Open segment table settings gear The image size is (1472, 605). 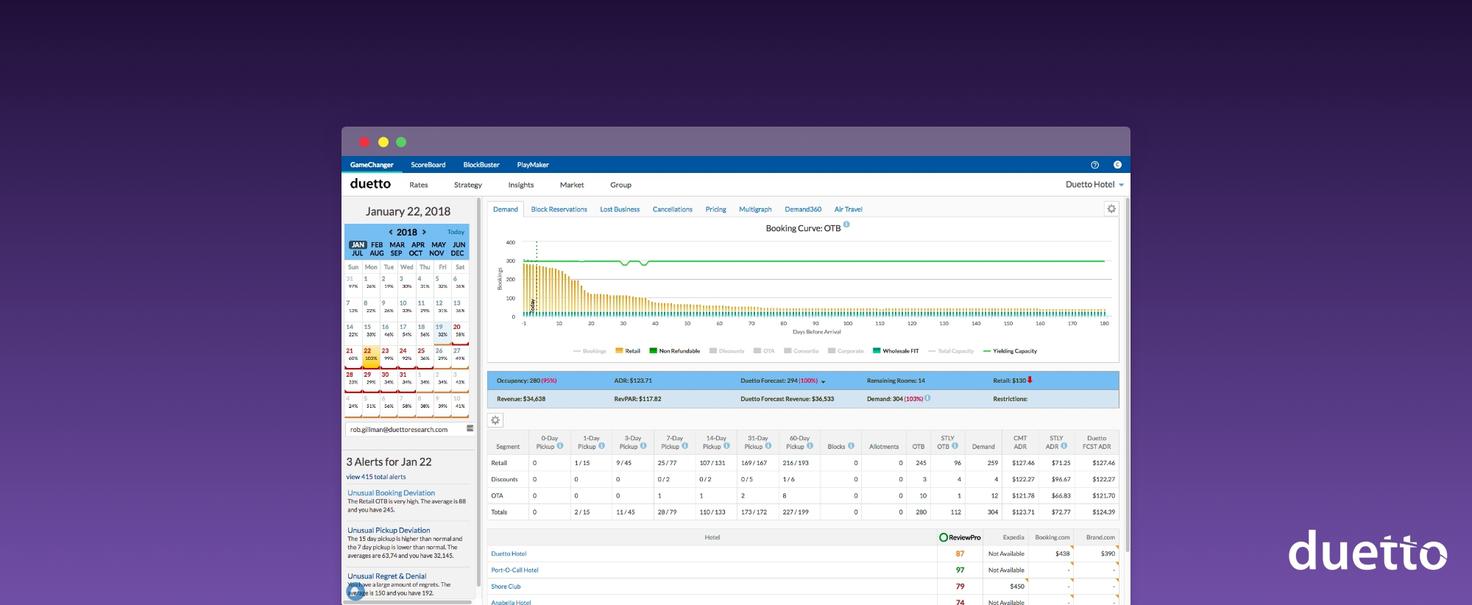tap(495, 420)
